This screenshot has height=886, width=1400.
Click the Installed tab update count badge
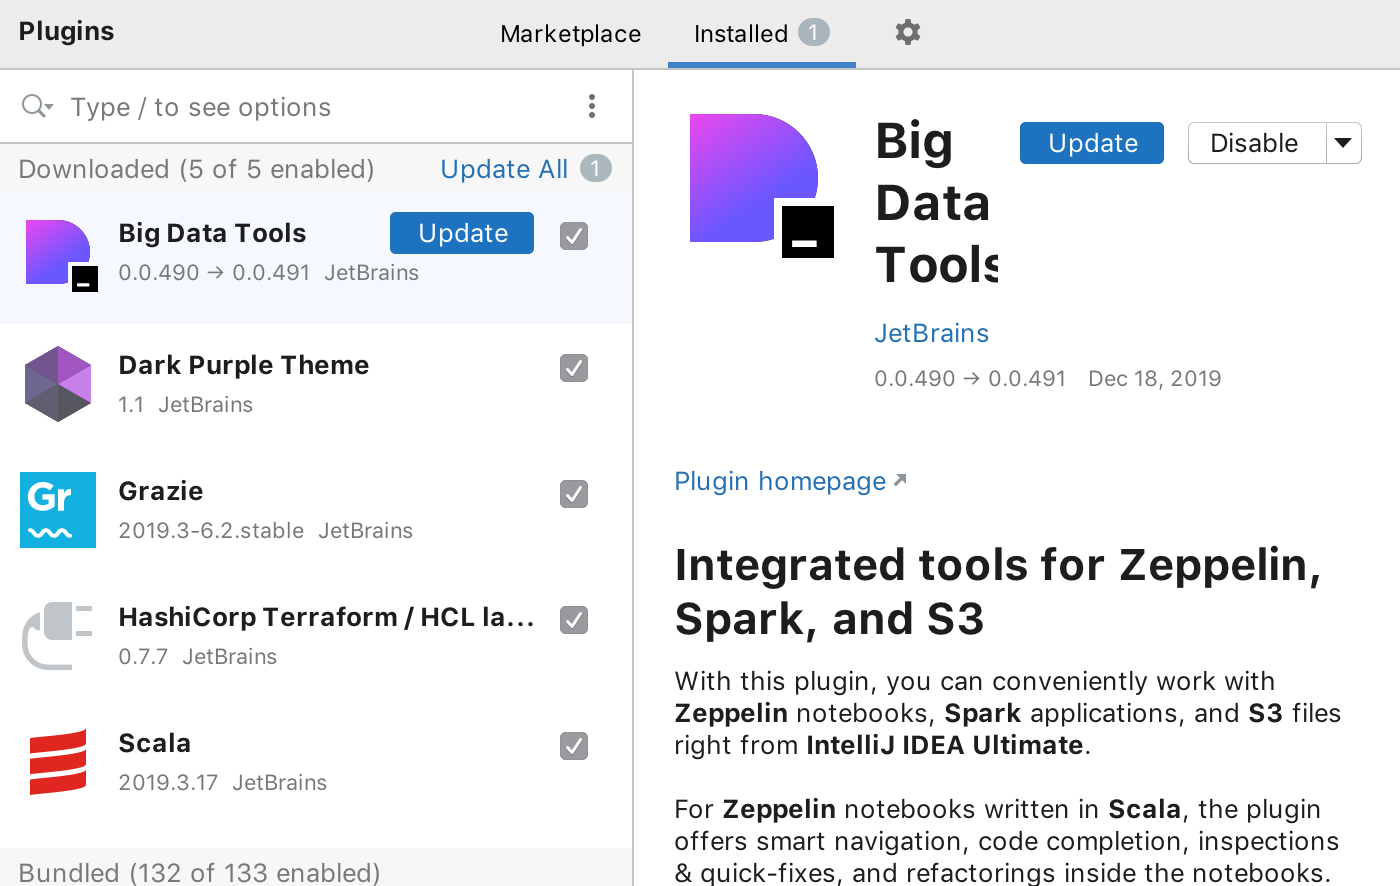tap(814, 32)
